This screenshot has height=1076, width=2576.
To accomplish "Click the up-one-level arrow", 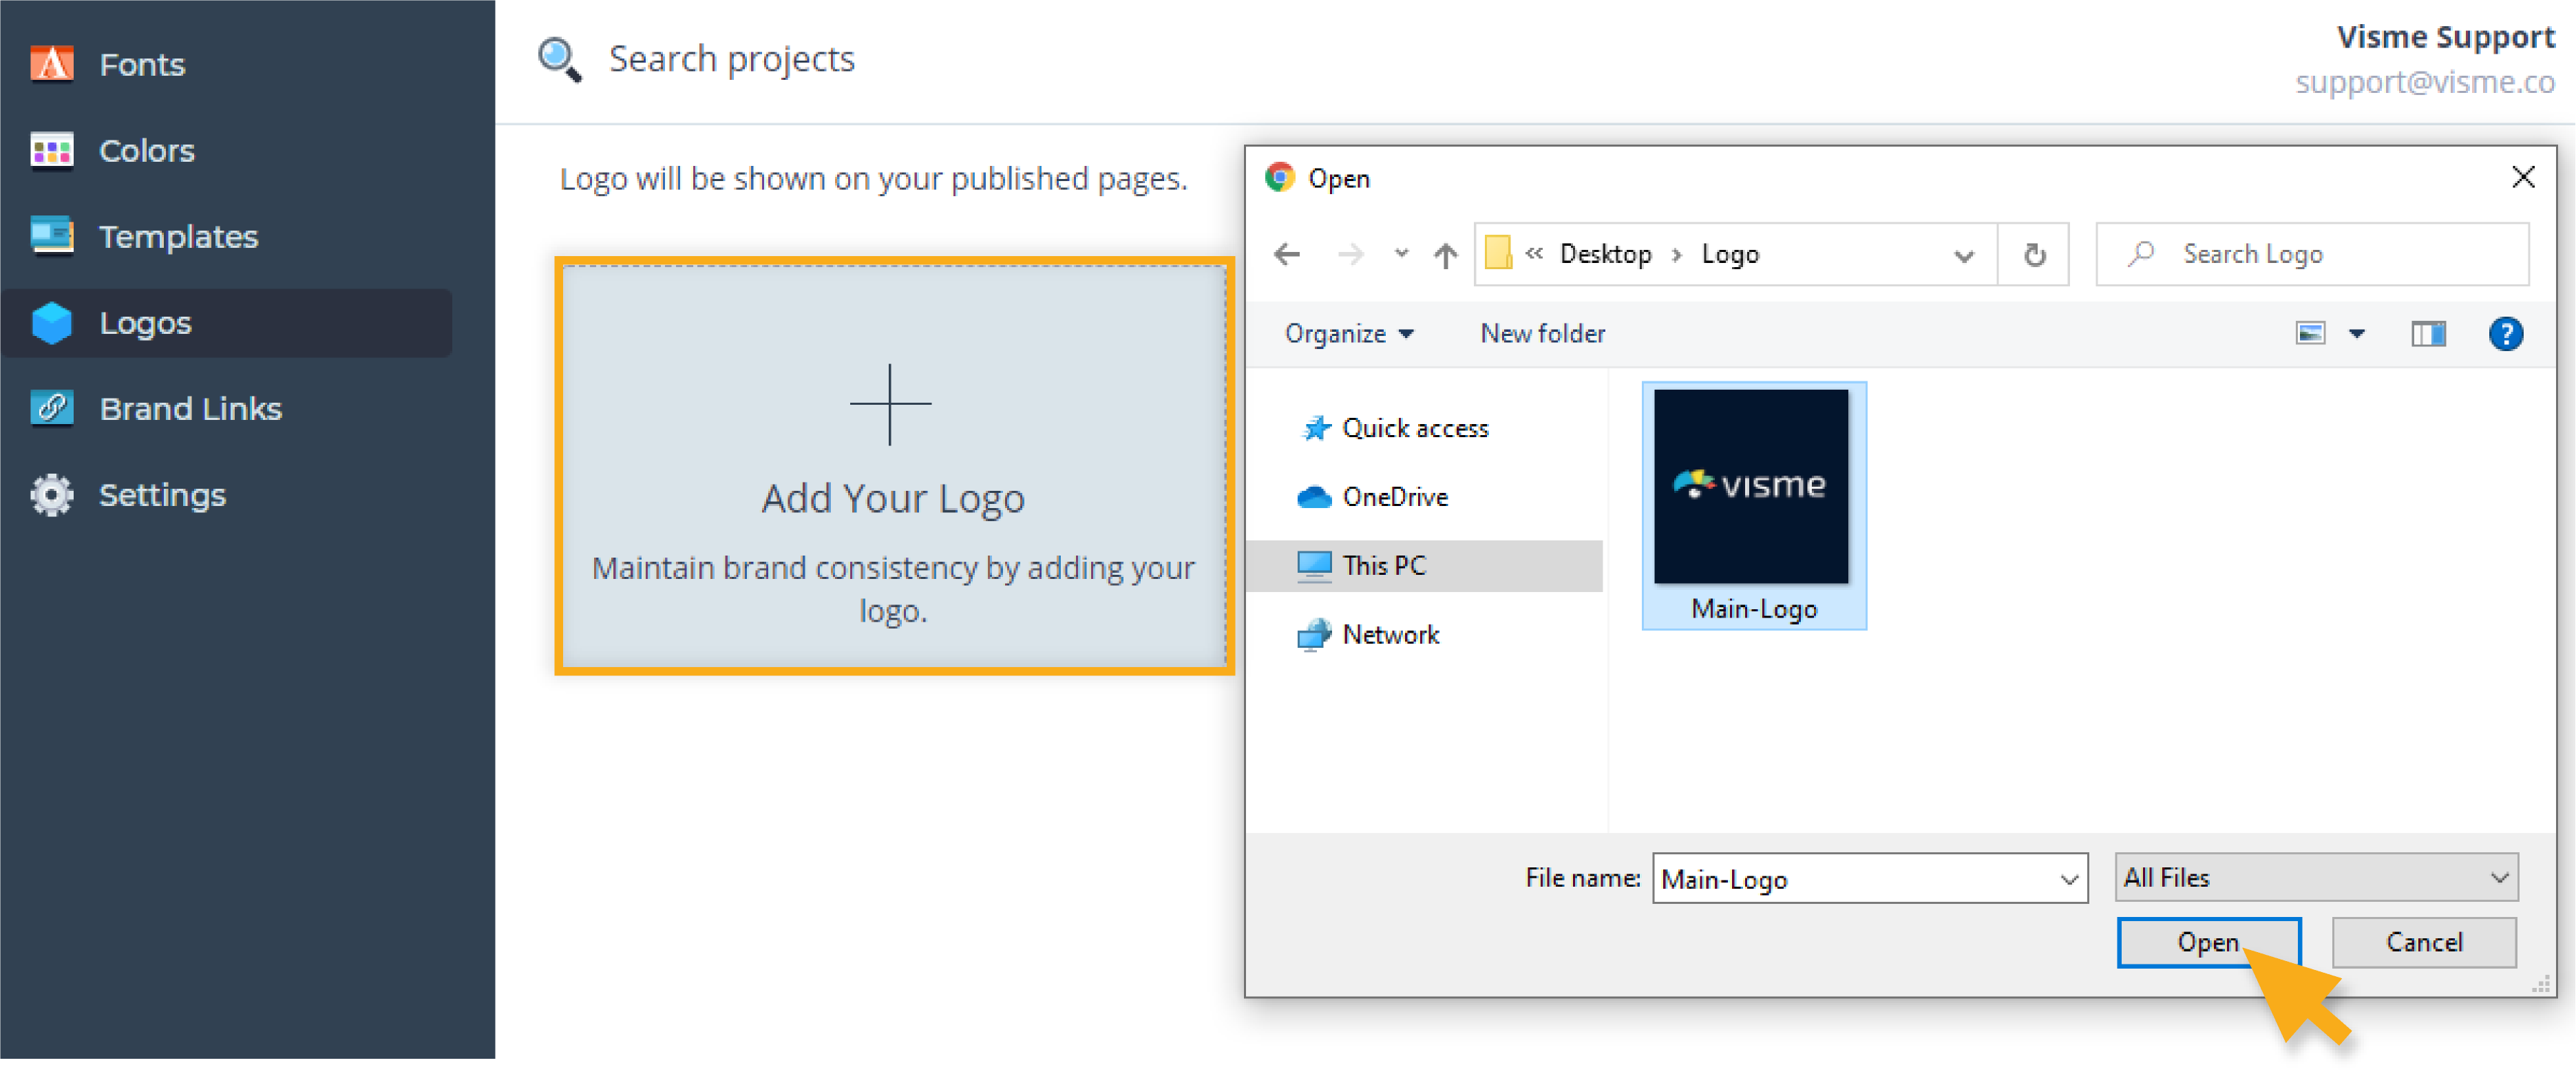I will pos(1445,255).
